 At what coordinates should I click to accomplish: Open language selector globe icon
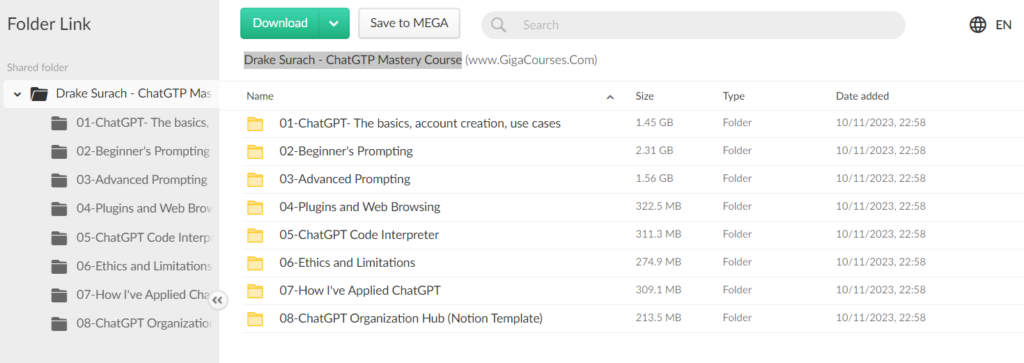978,25
